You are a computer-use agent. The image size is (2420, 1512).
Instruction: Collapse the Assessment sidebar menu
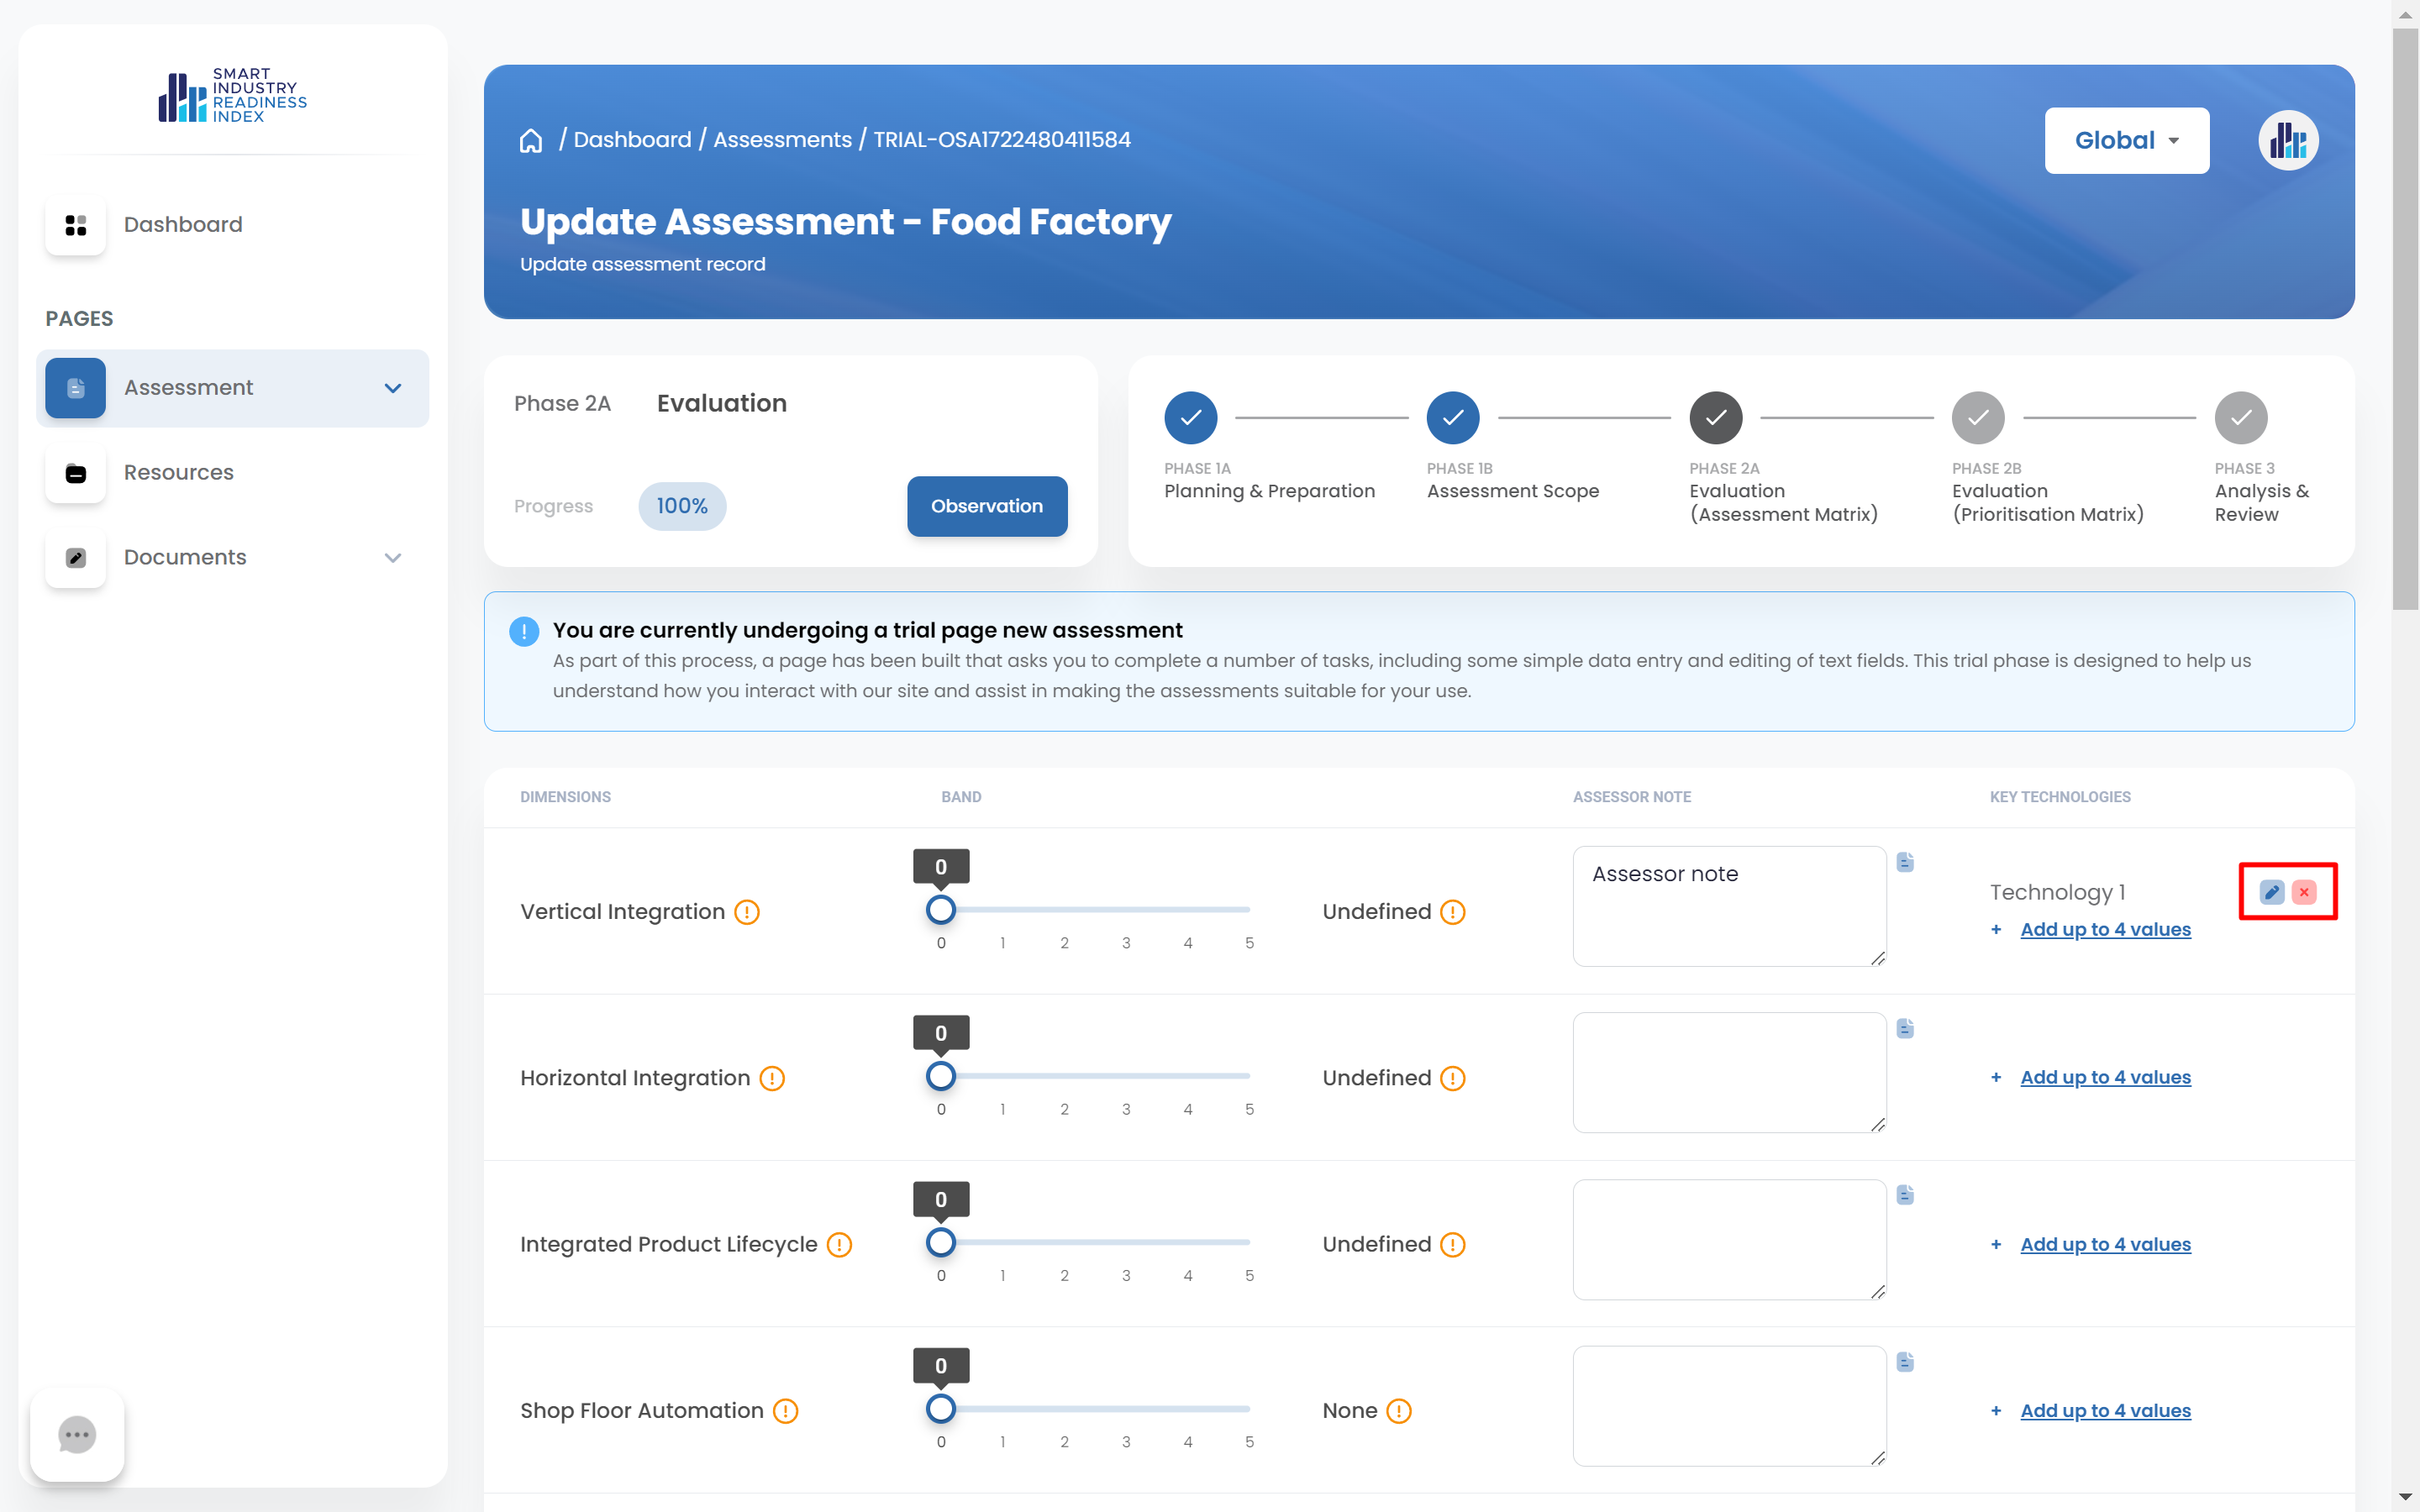coord(393,388)
